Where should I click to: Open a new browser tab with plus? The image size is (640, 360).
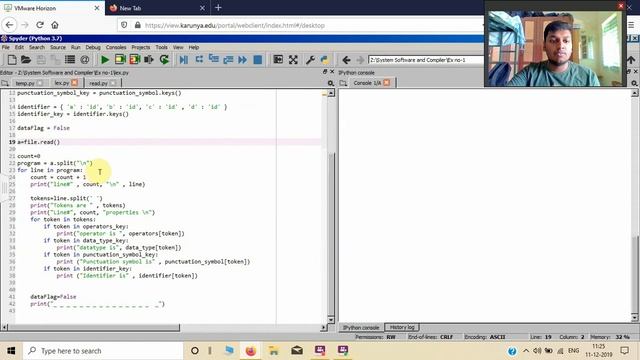[218, 8]
